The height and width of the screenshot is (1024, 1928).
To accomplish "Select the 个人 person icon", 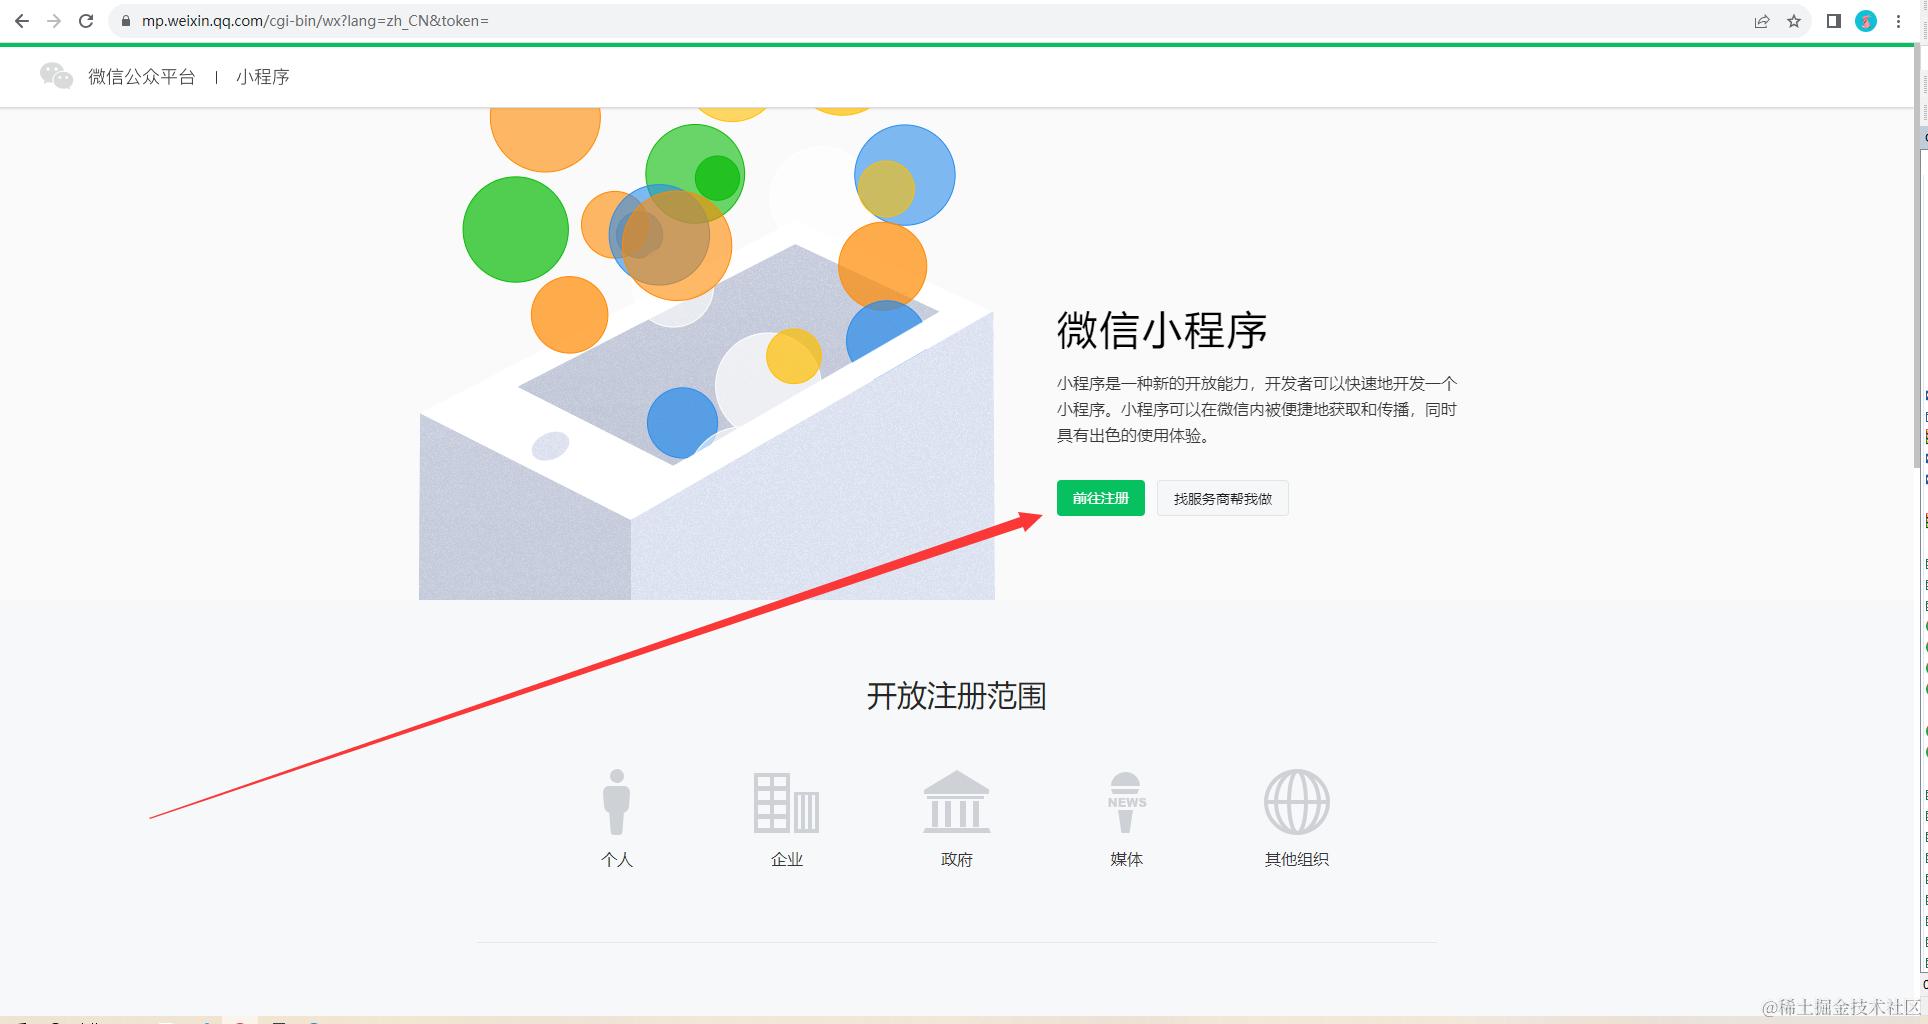I will (616, 801).
